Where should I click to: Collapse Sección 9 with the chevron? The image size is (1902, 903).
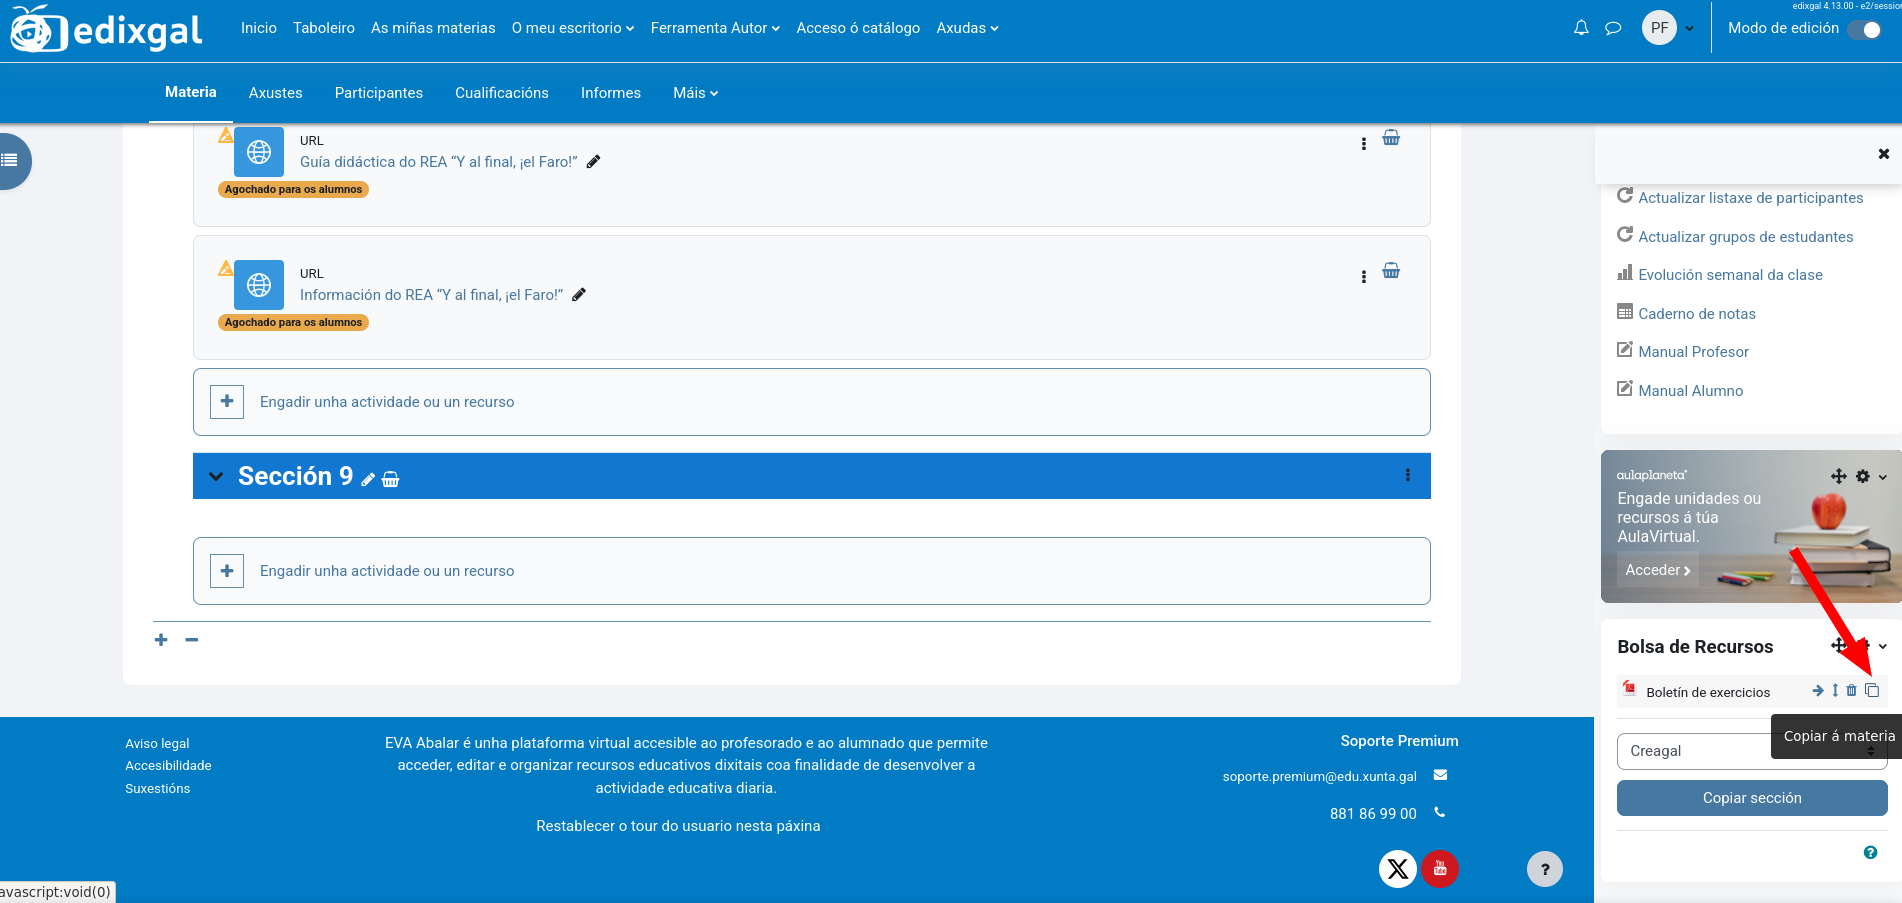pyautogui.click(x=216, y=477)
